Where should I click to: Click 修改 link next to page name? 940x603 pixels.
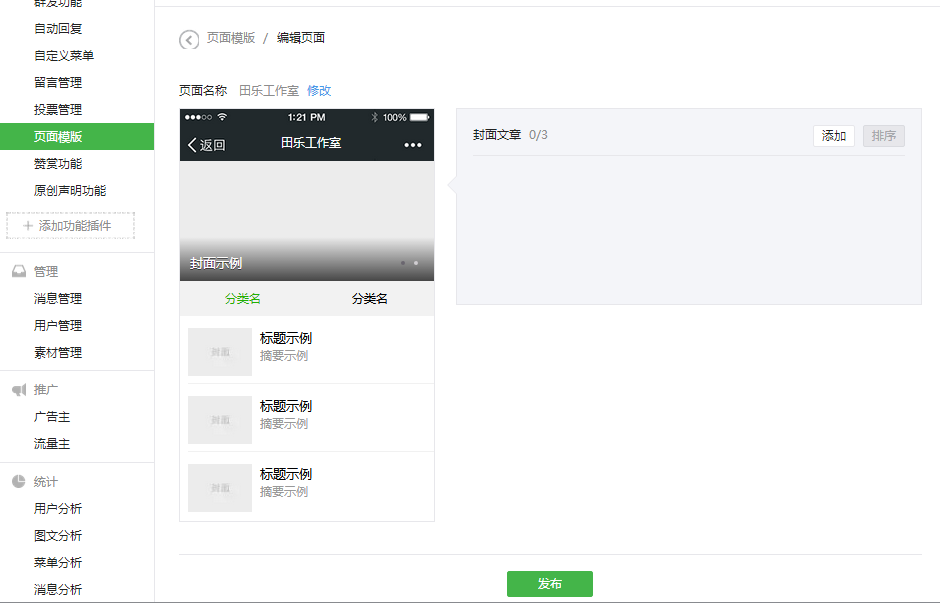pos(319,91)
